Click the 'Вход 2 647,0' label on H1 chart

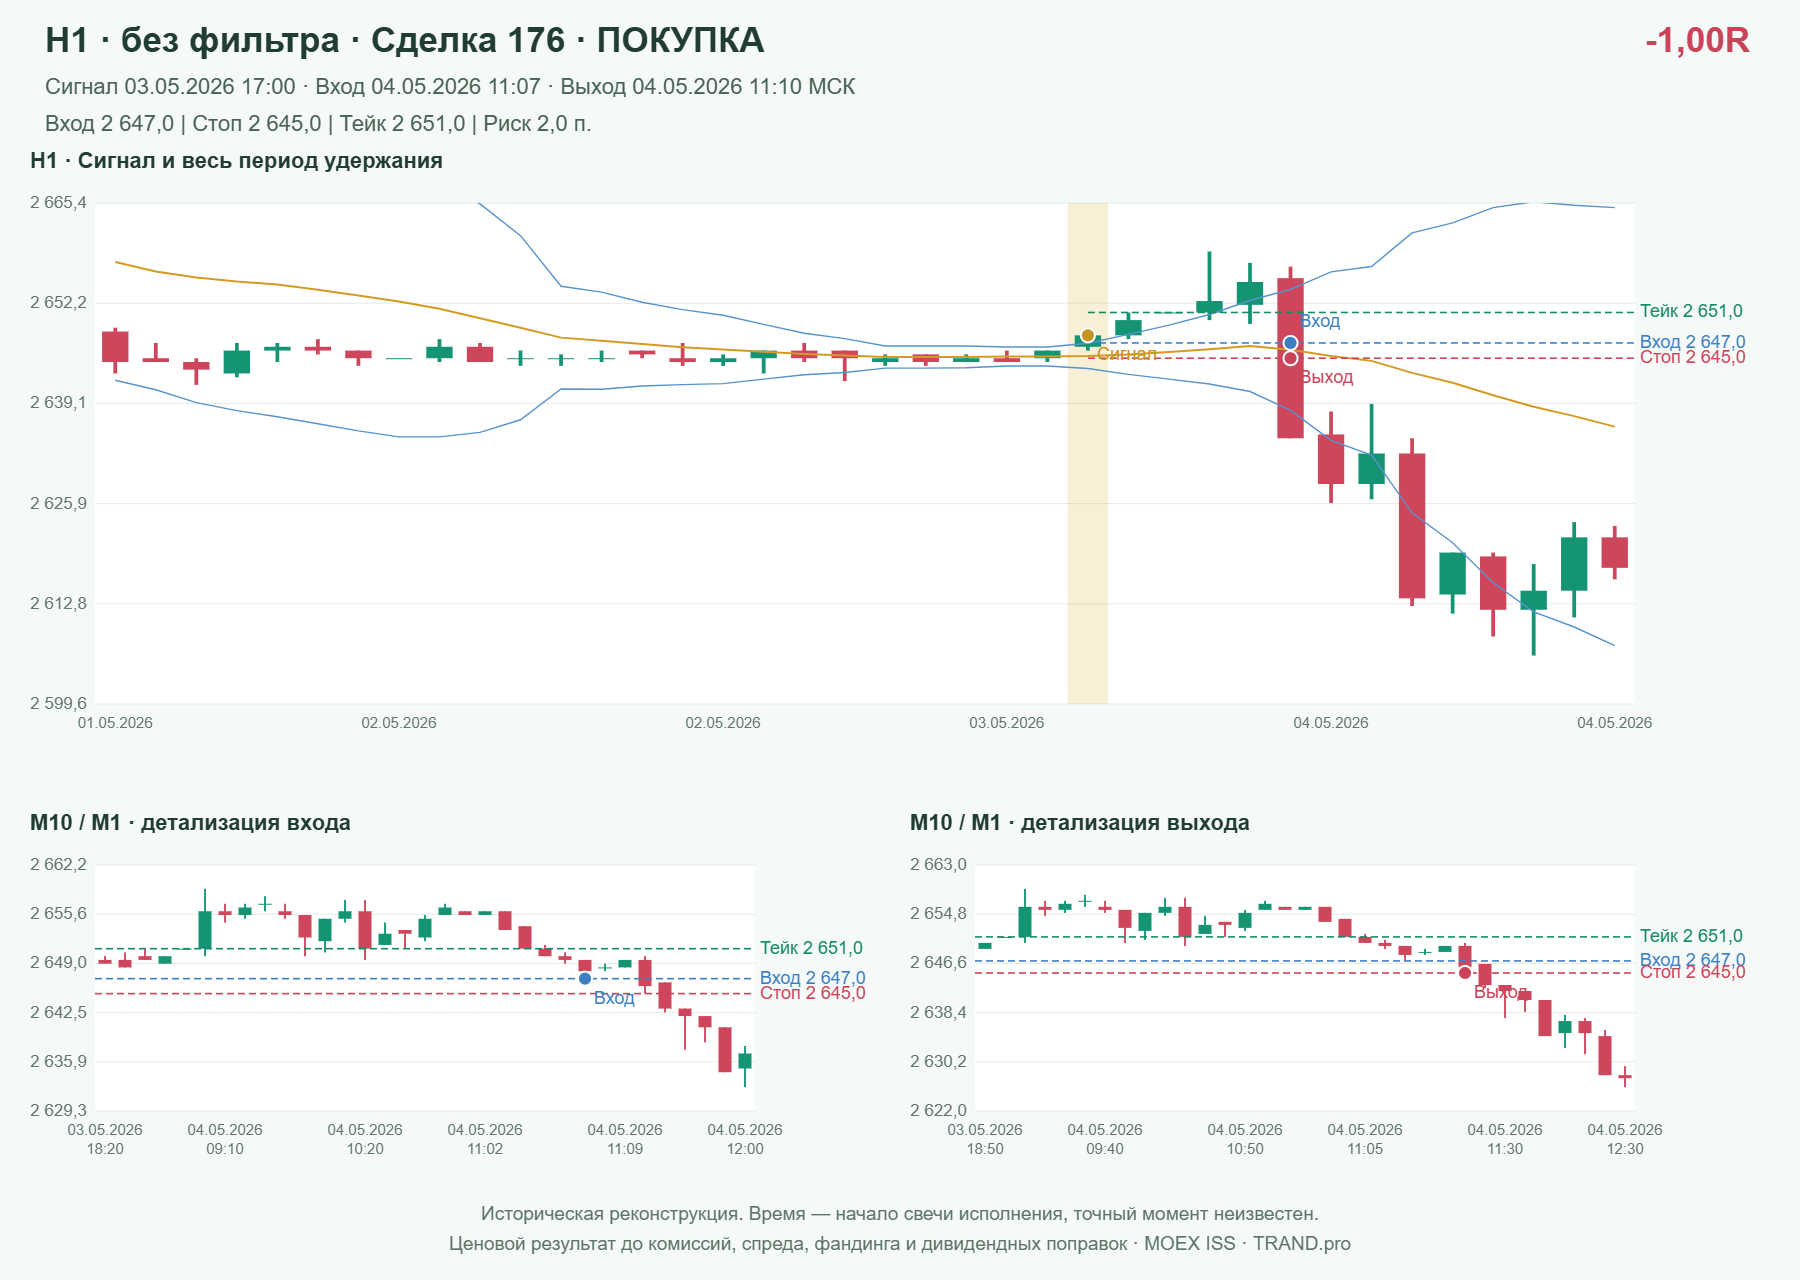click(1692, 342)
